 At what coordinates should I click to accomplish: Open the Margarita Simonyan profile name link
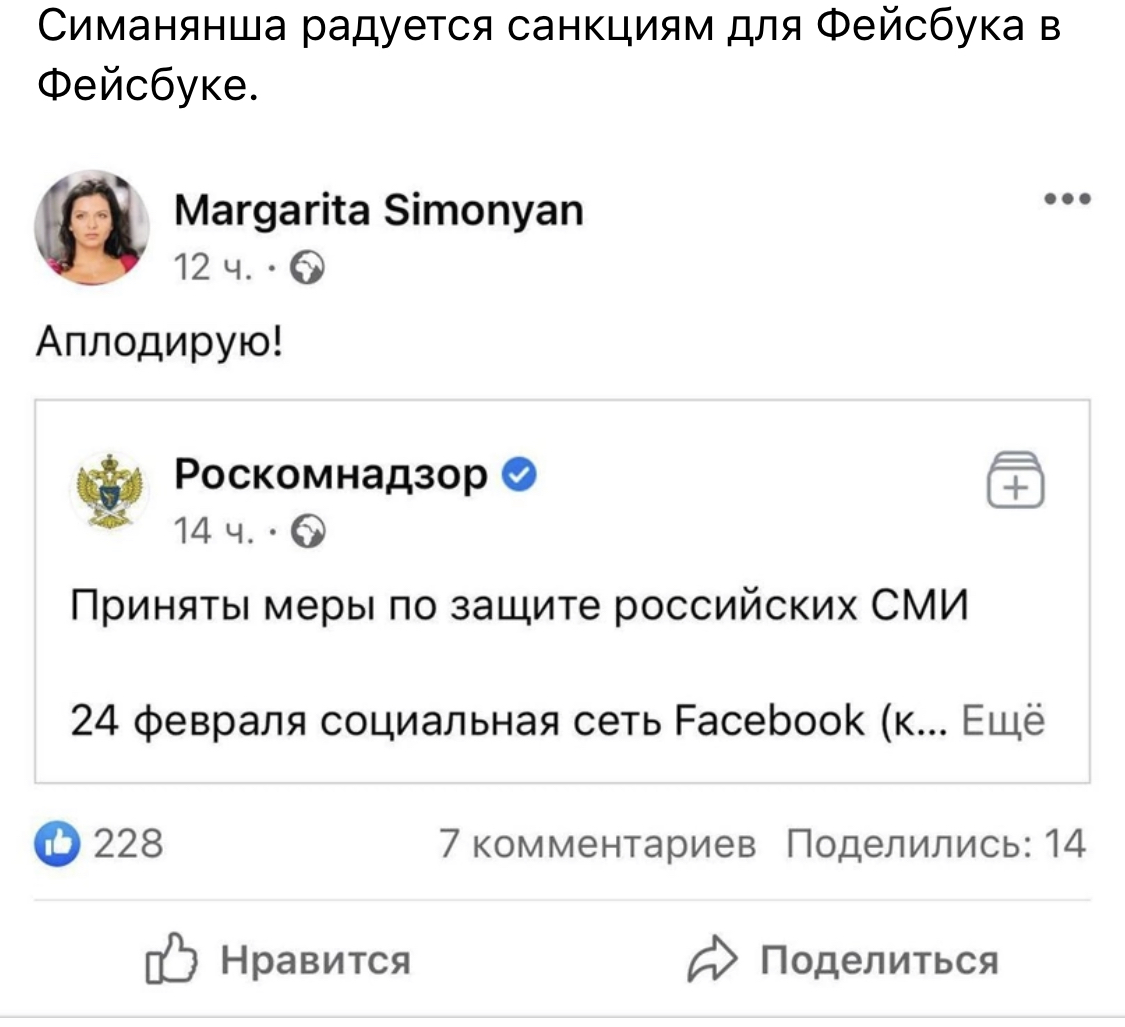point(378,213)
